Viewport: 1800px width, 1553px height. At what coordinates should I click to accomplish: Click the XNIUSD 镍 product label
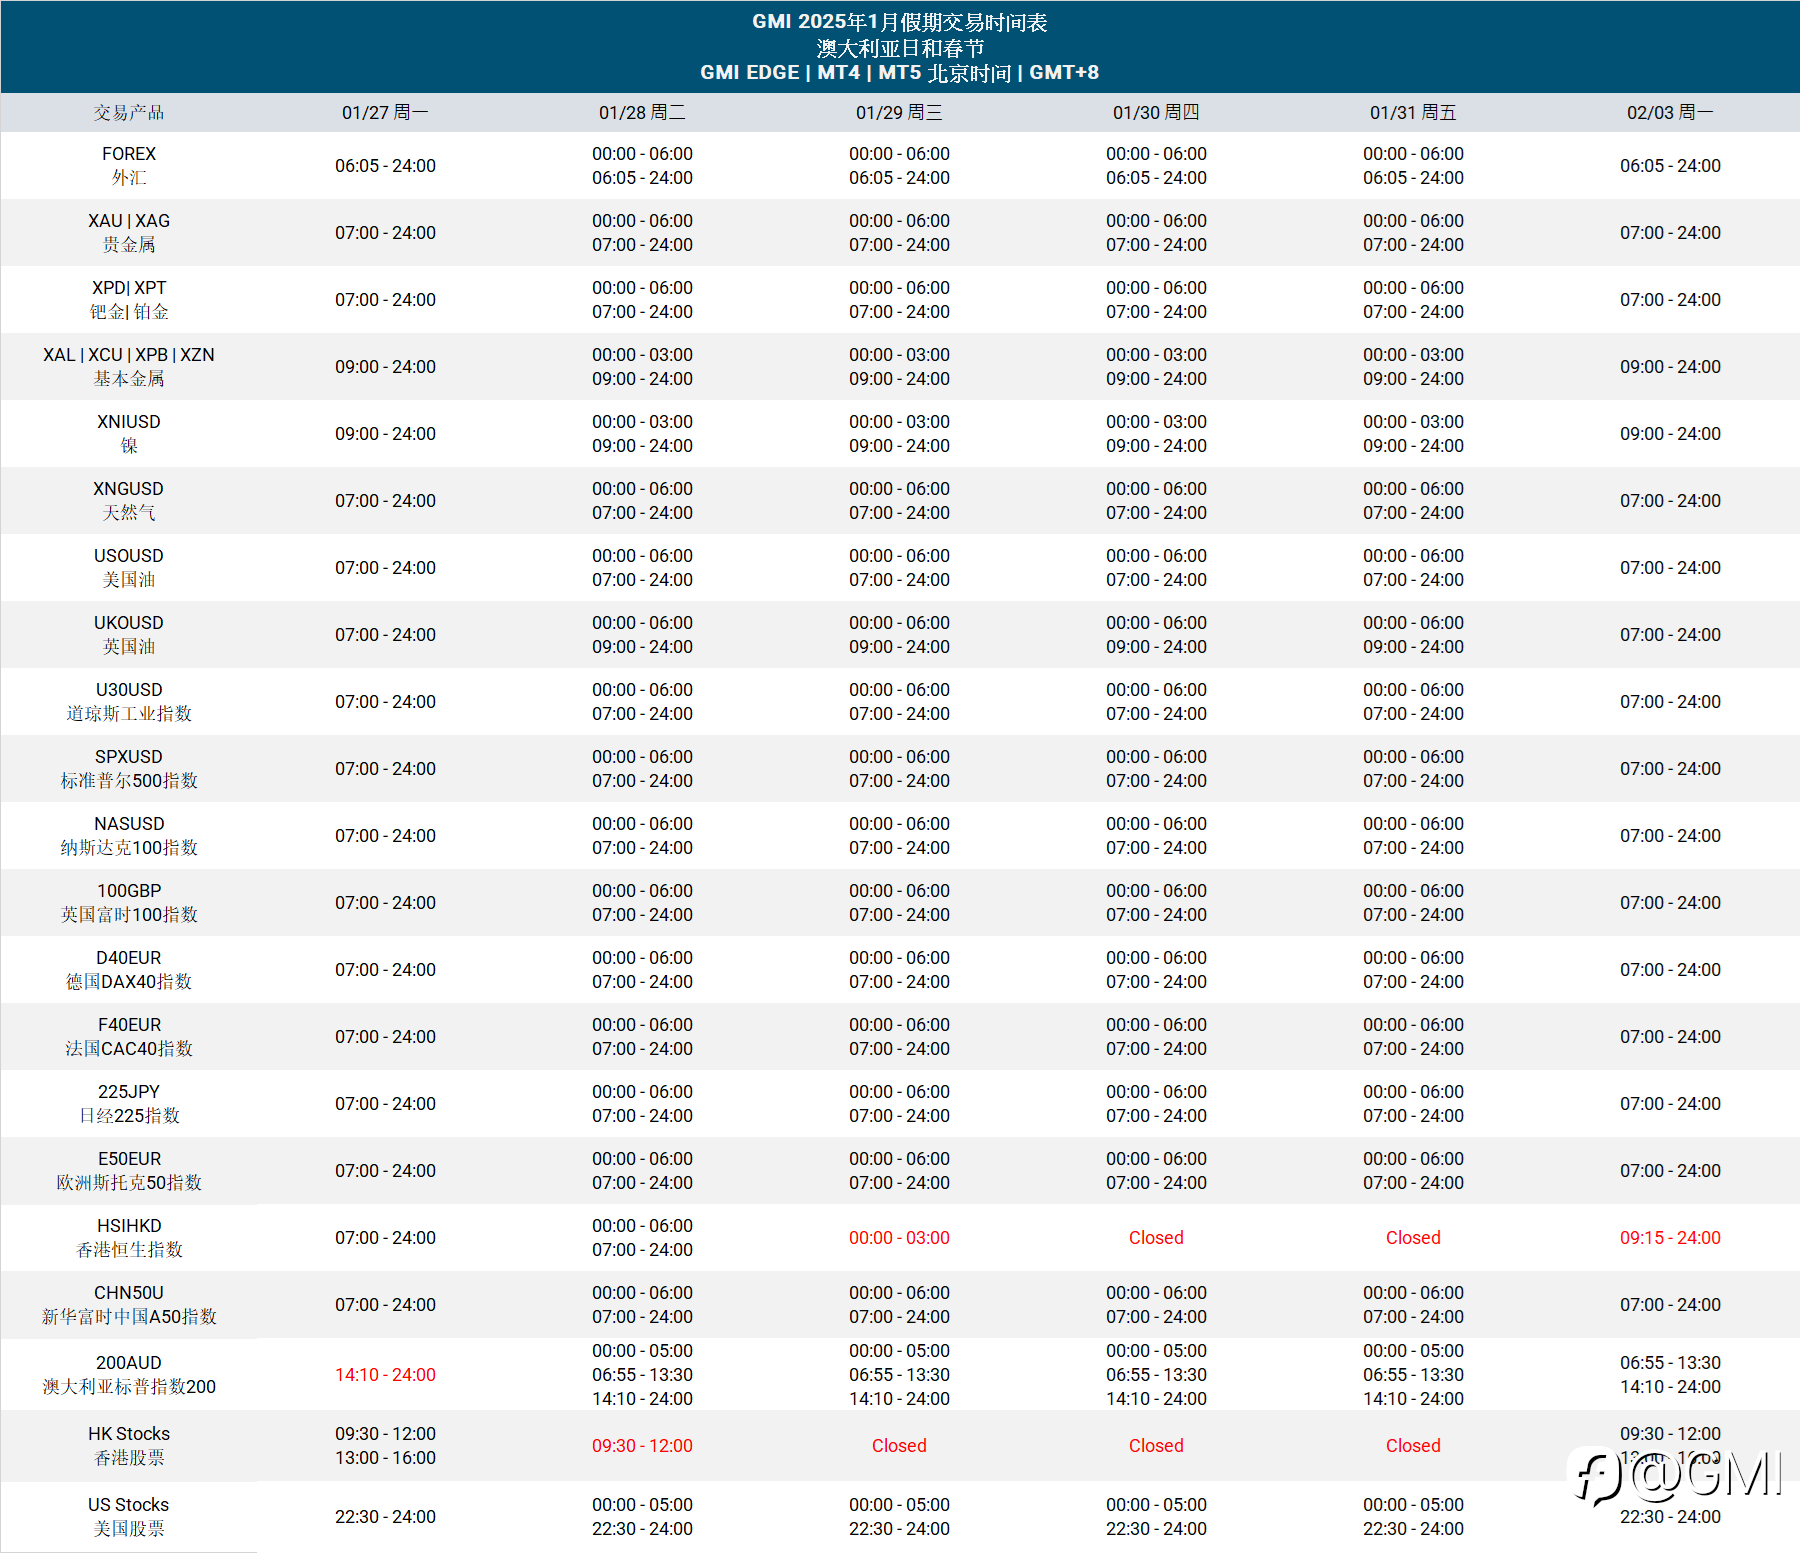coord(129,434)
